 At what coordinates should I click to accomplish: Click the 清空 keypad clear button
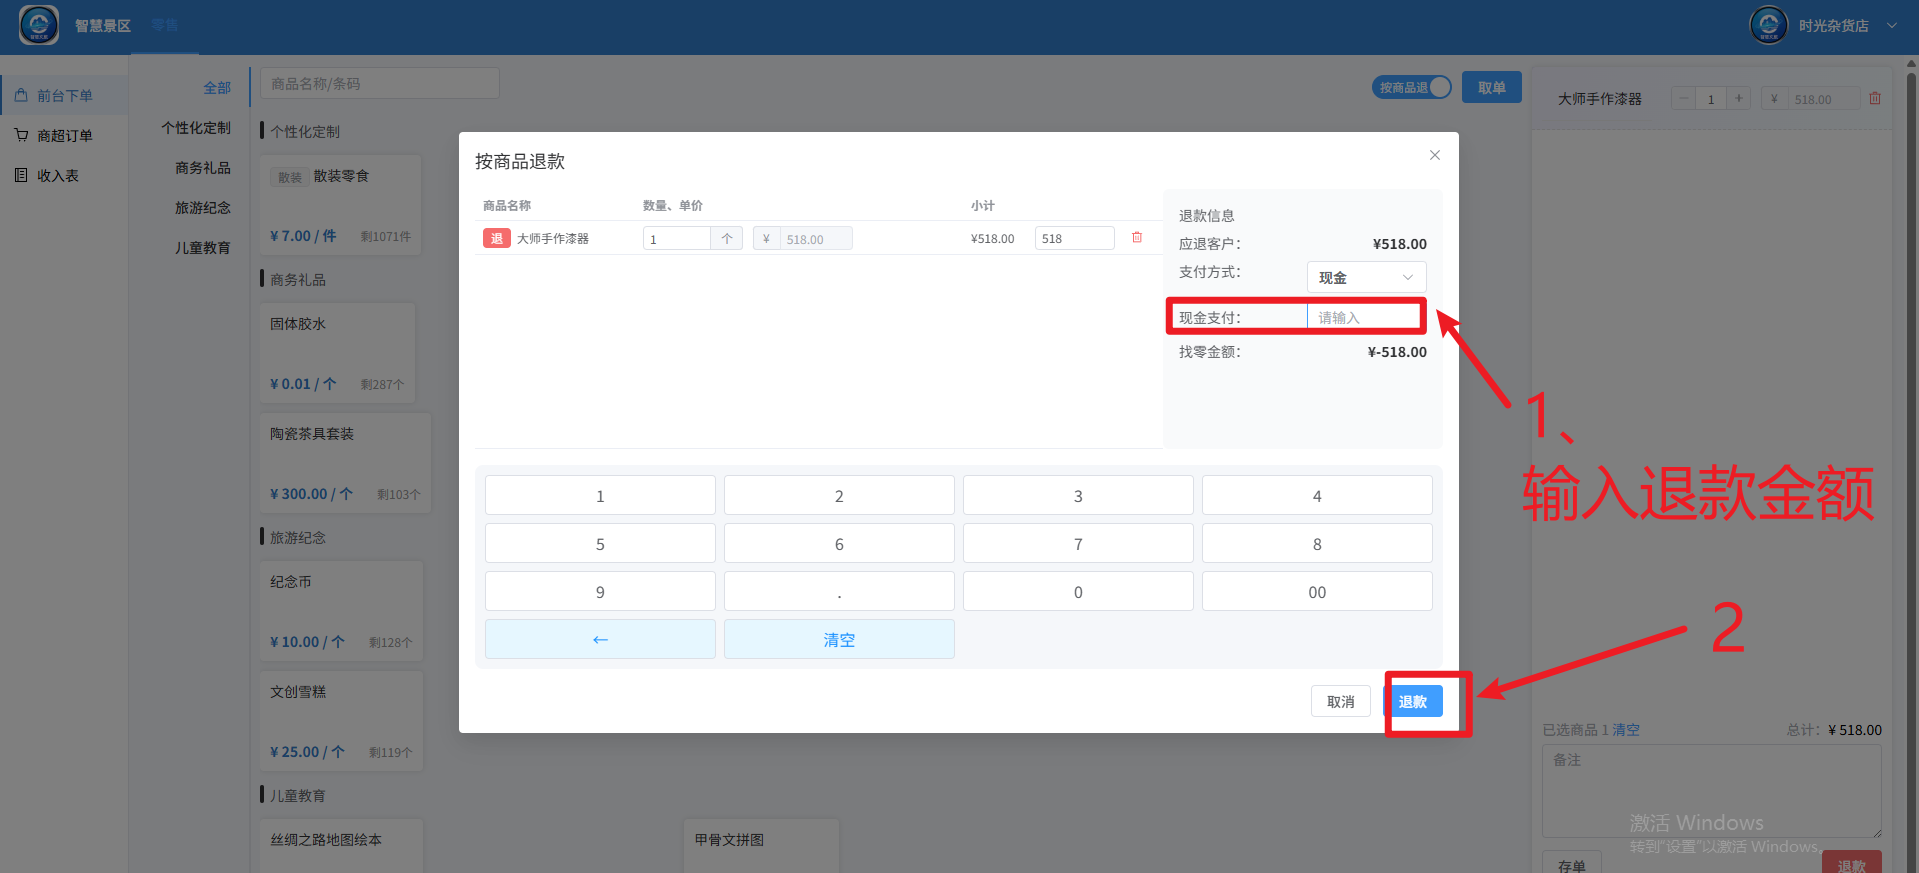pyautogui.click(x=839, y=639)
